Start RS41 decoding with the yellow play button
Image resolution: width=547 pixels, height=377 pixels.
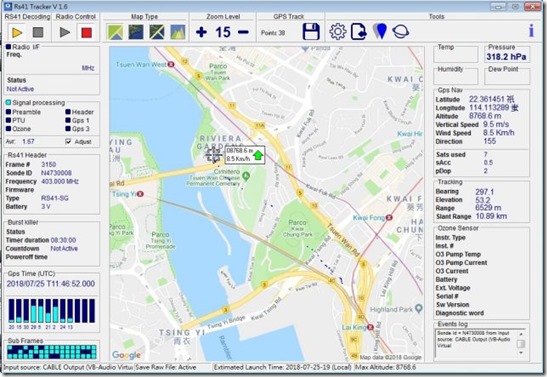pyautogui.click(x=17, y=32)
